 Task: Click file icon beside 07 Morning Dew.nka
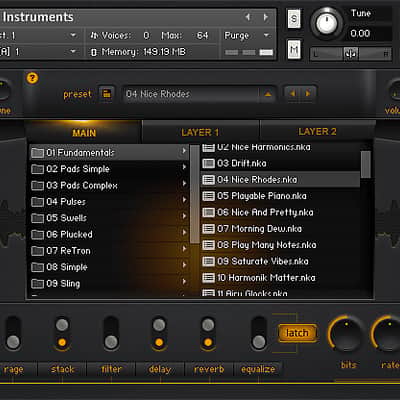pyautogui.click(x=208, y=229)
